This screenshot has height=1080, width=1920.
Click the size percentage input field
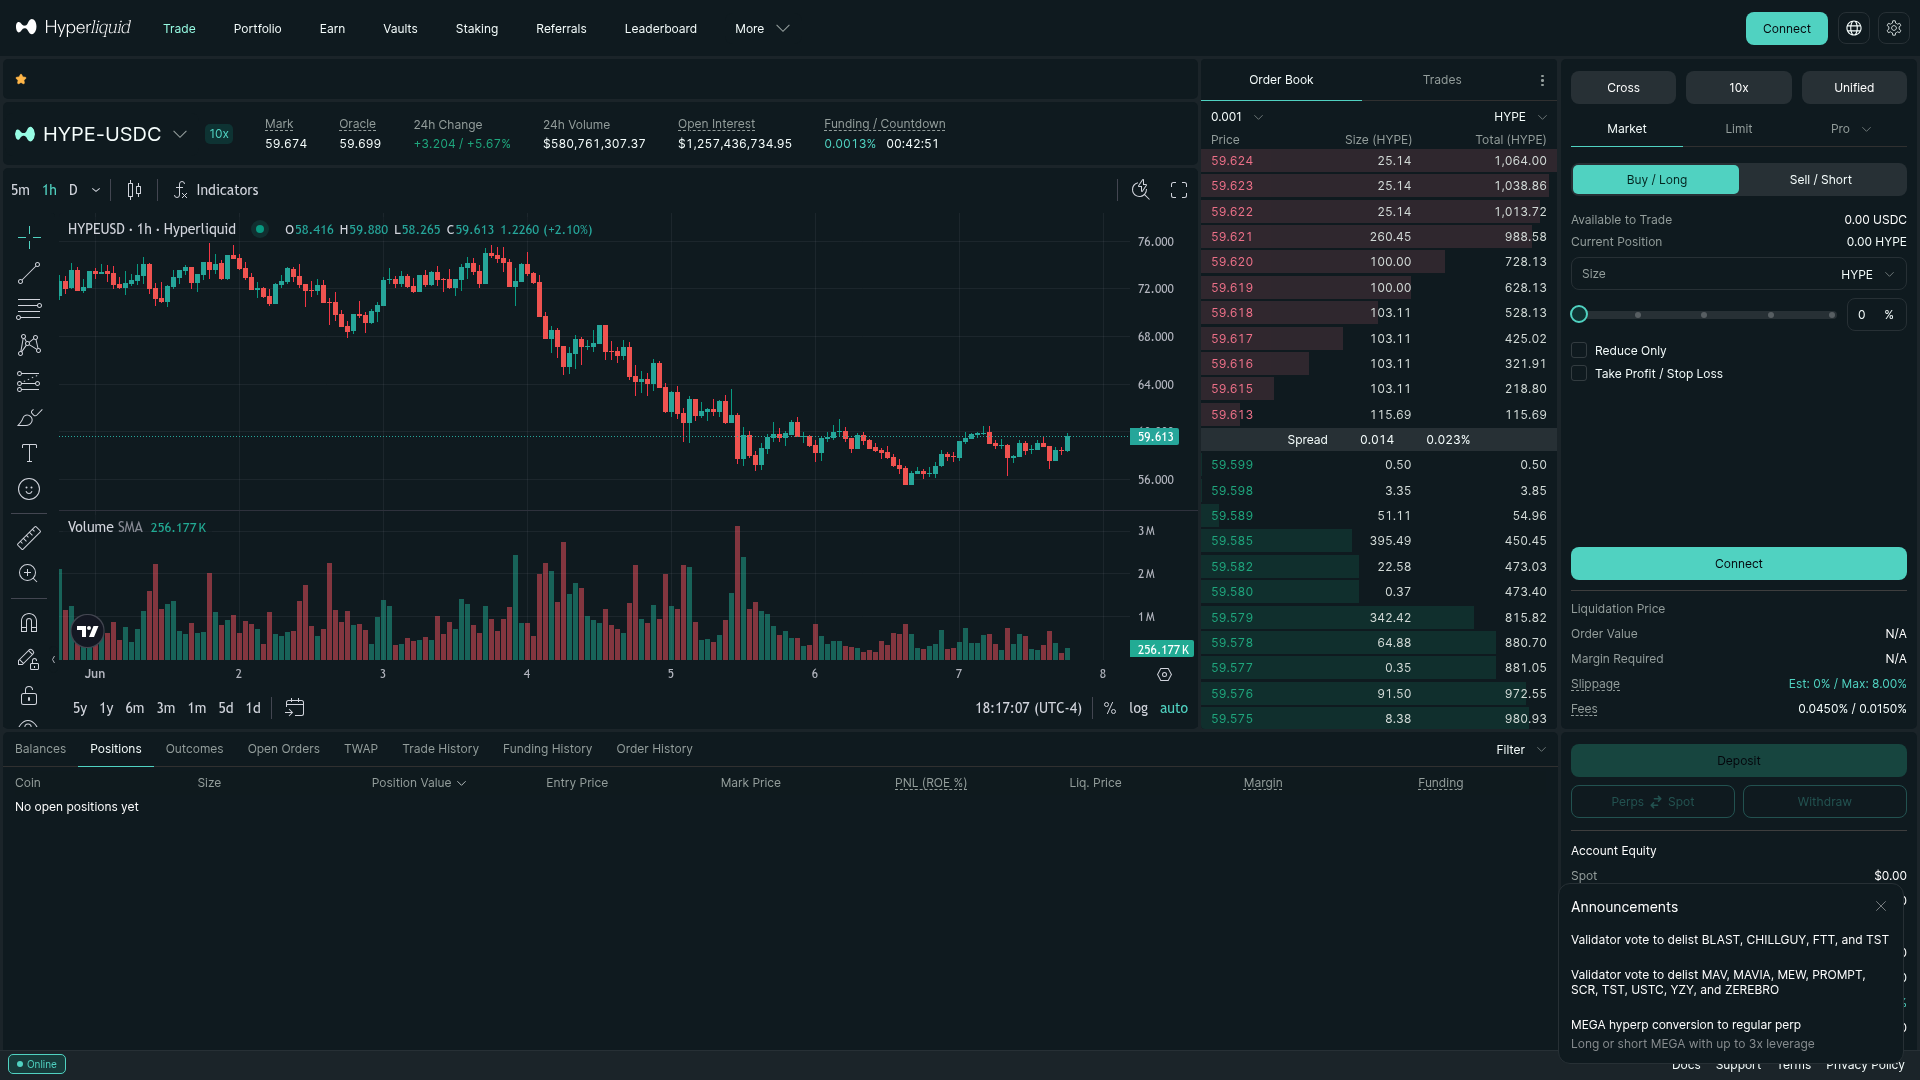coord(1877,315)
